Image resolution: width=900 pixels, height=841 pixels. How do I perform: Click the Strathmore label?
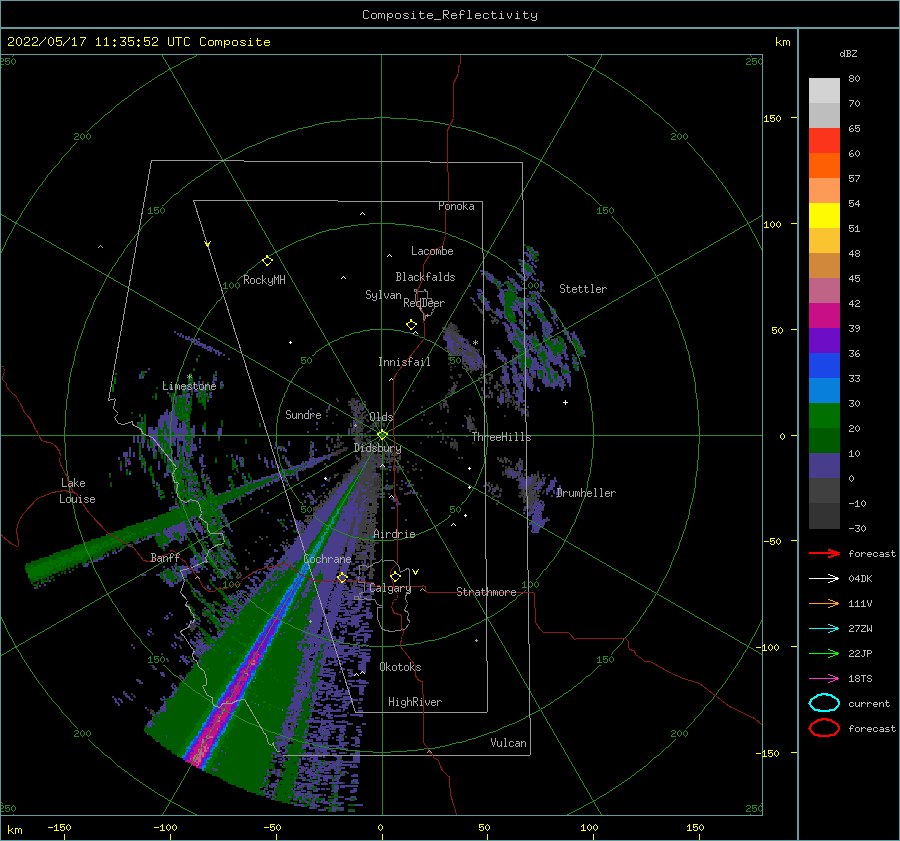[486, 592]
